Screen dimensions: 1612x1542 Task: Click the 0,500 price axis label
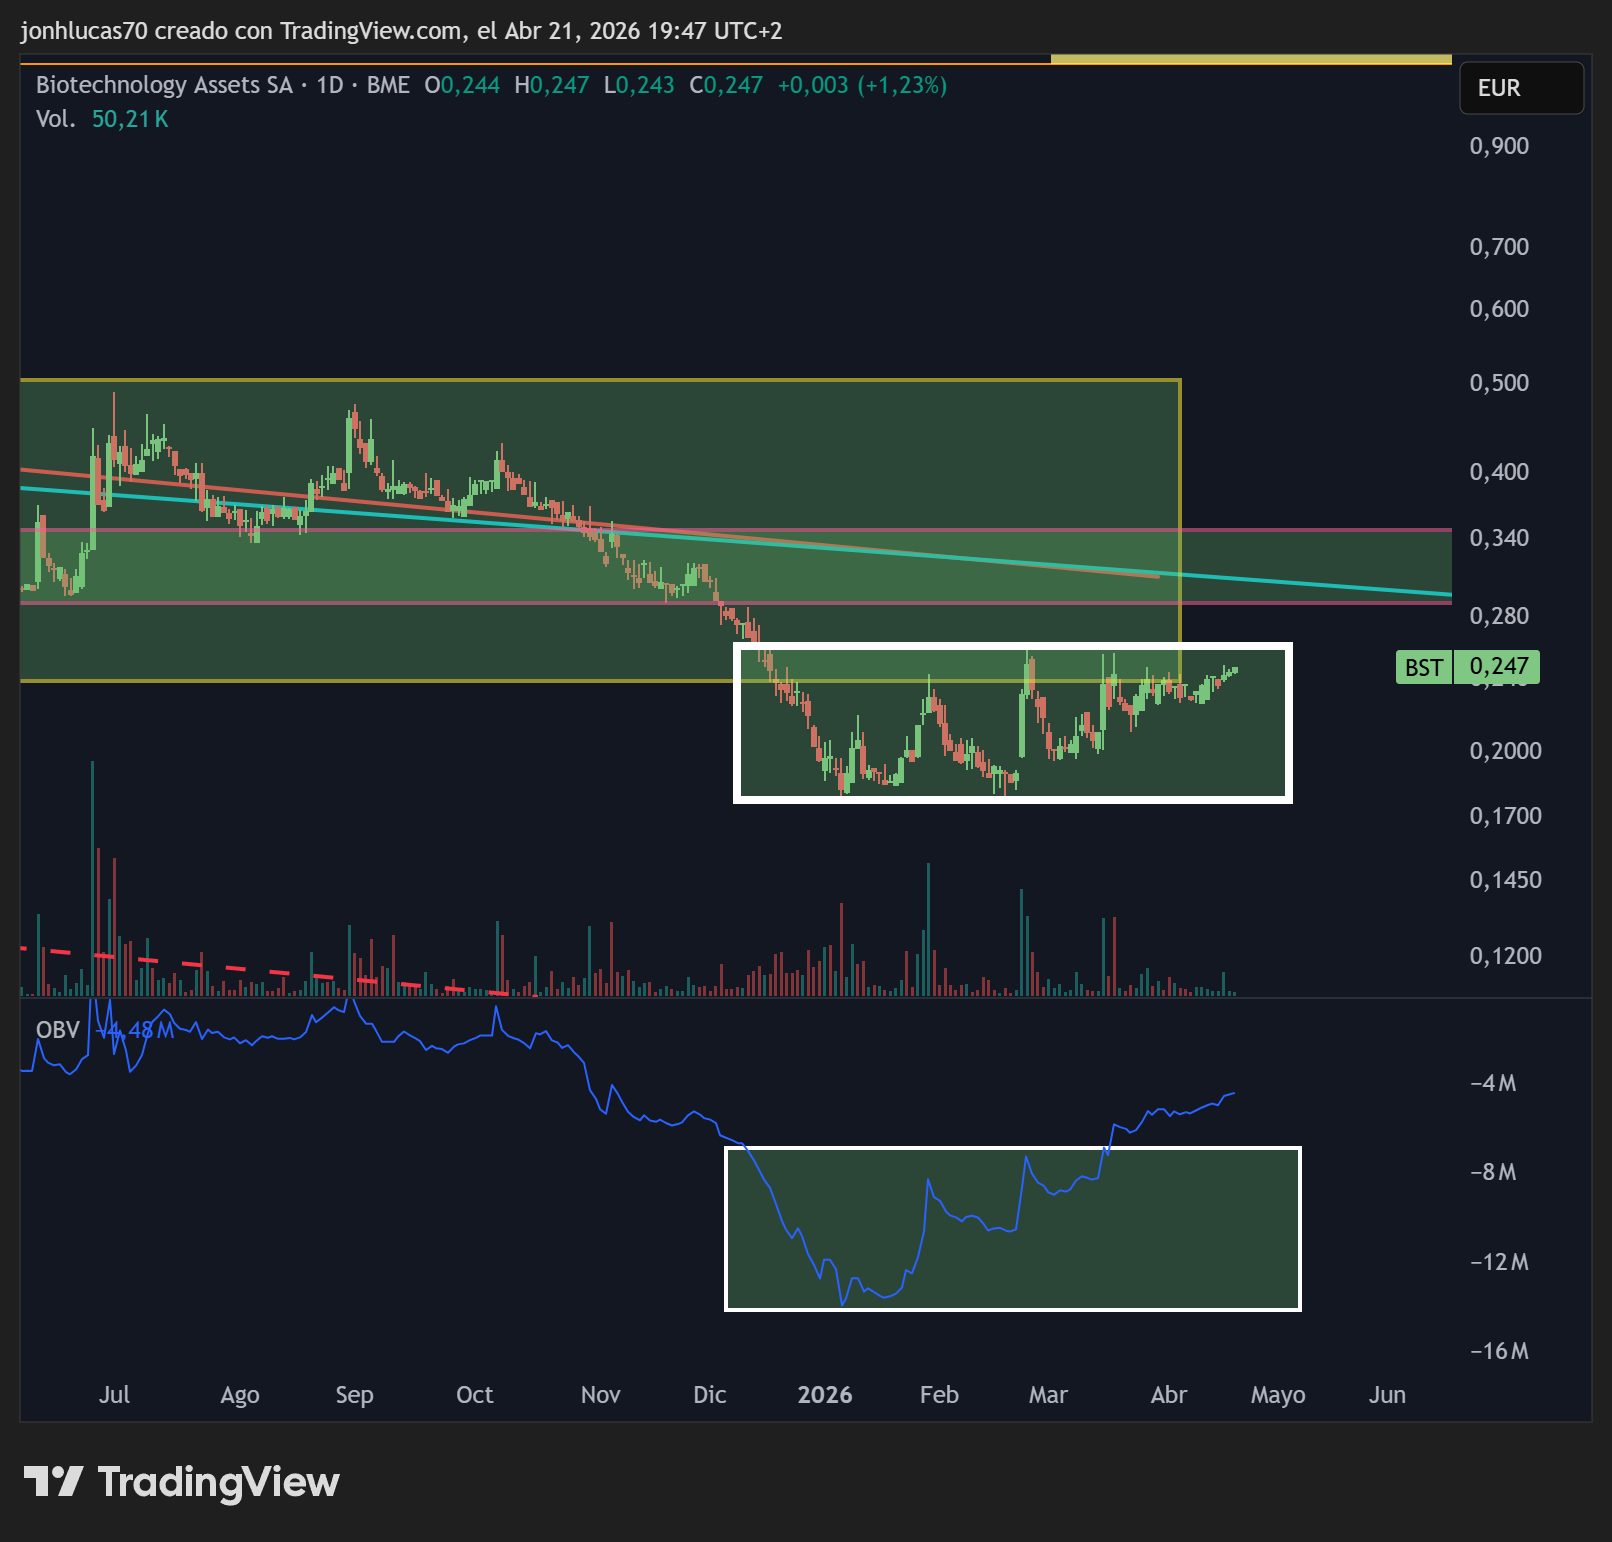pos(1499,383)
